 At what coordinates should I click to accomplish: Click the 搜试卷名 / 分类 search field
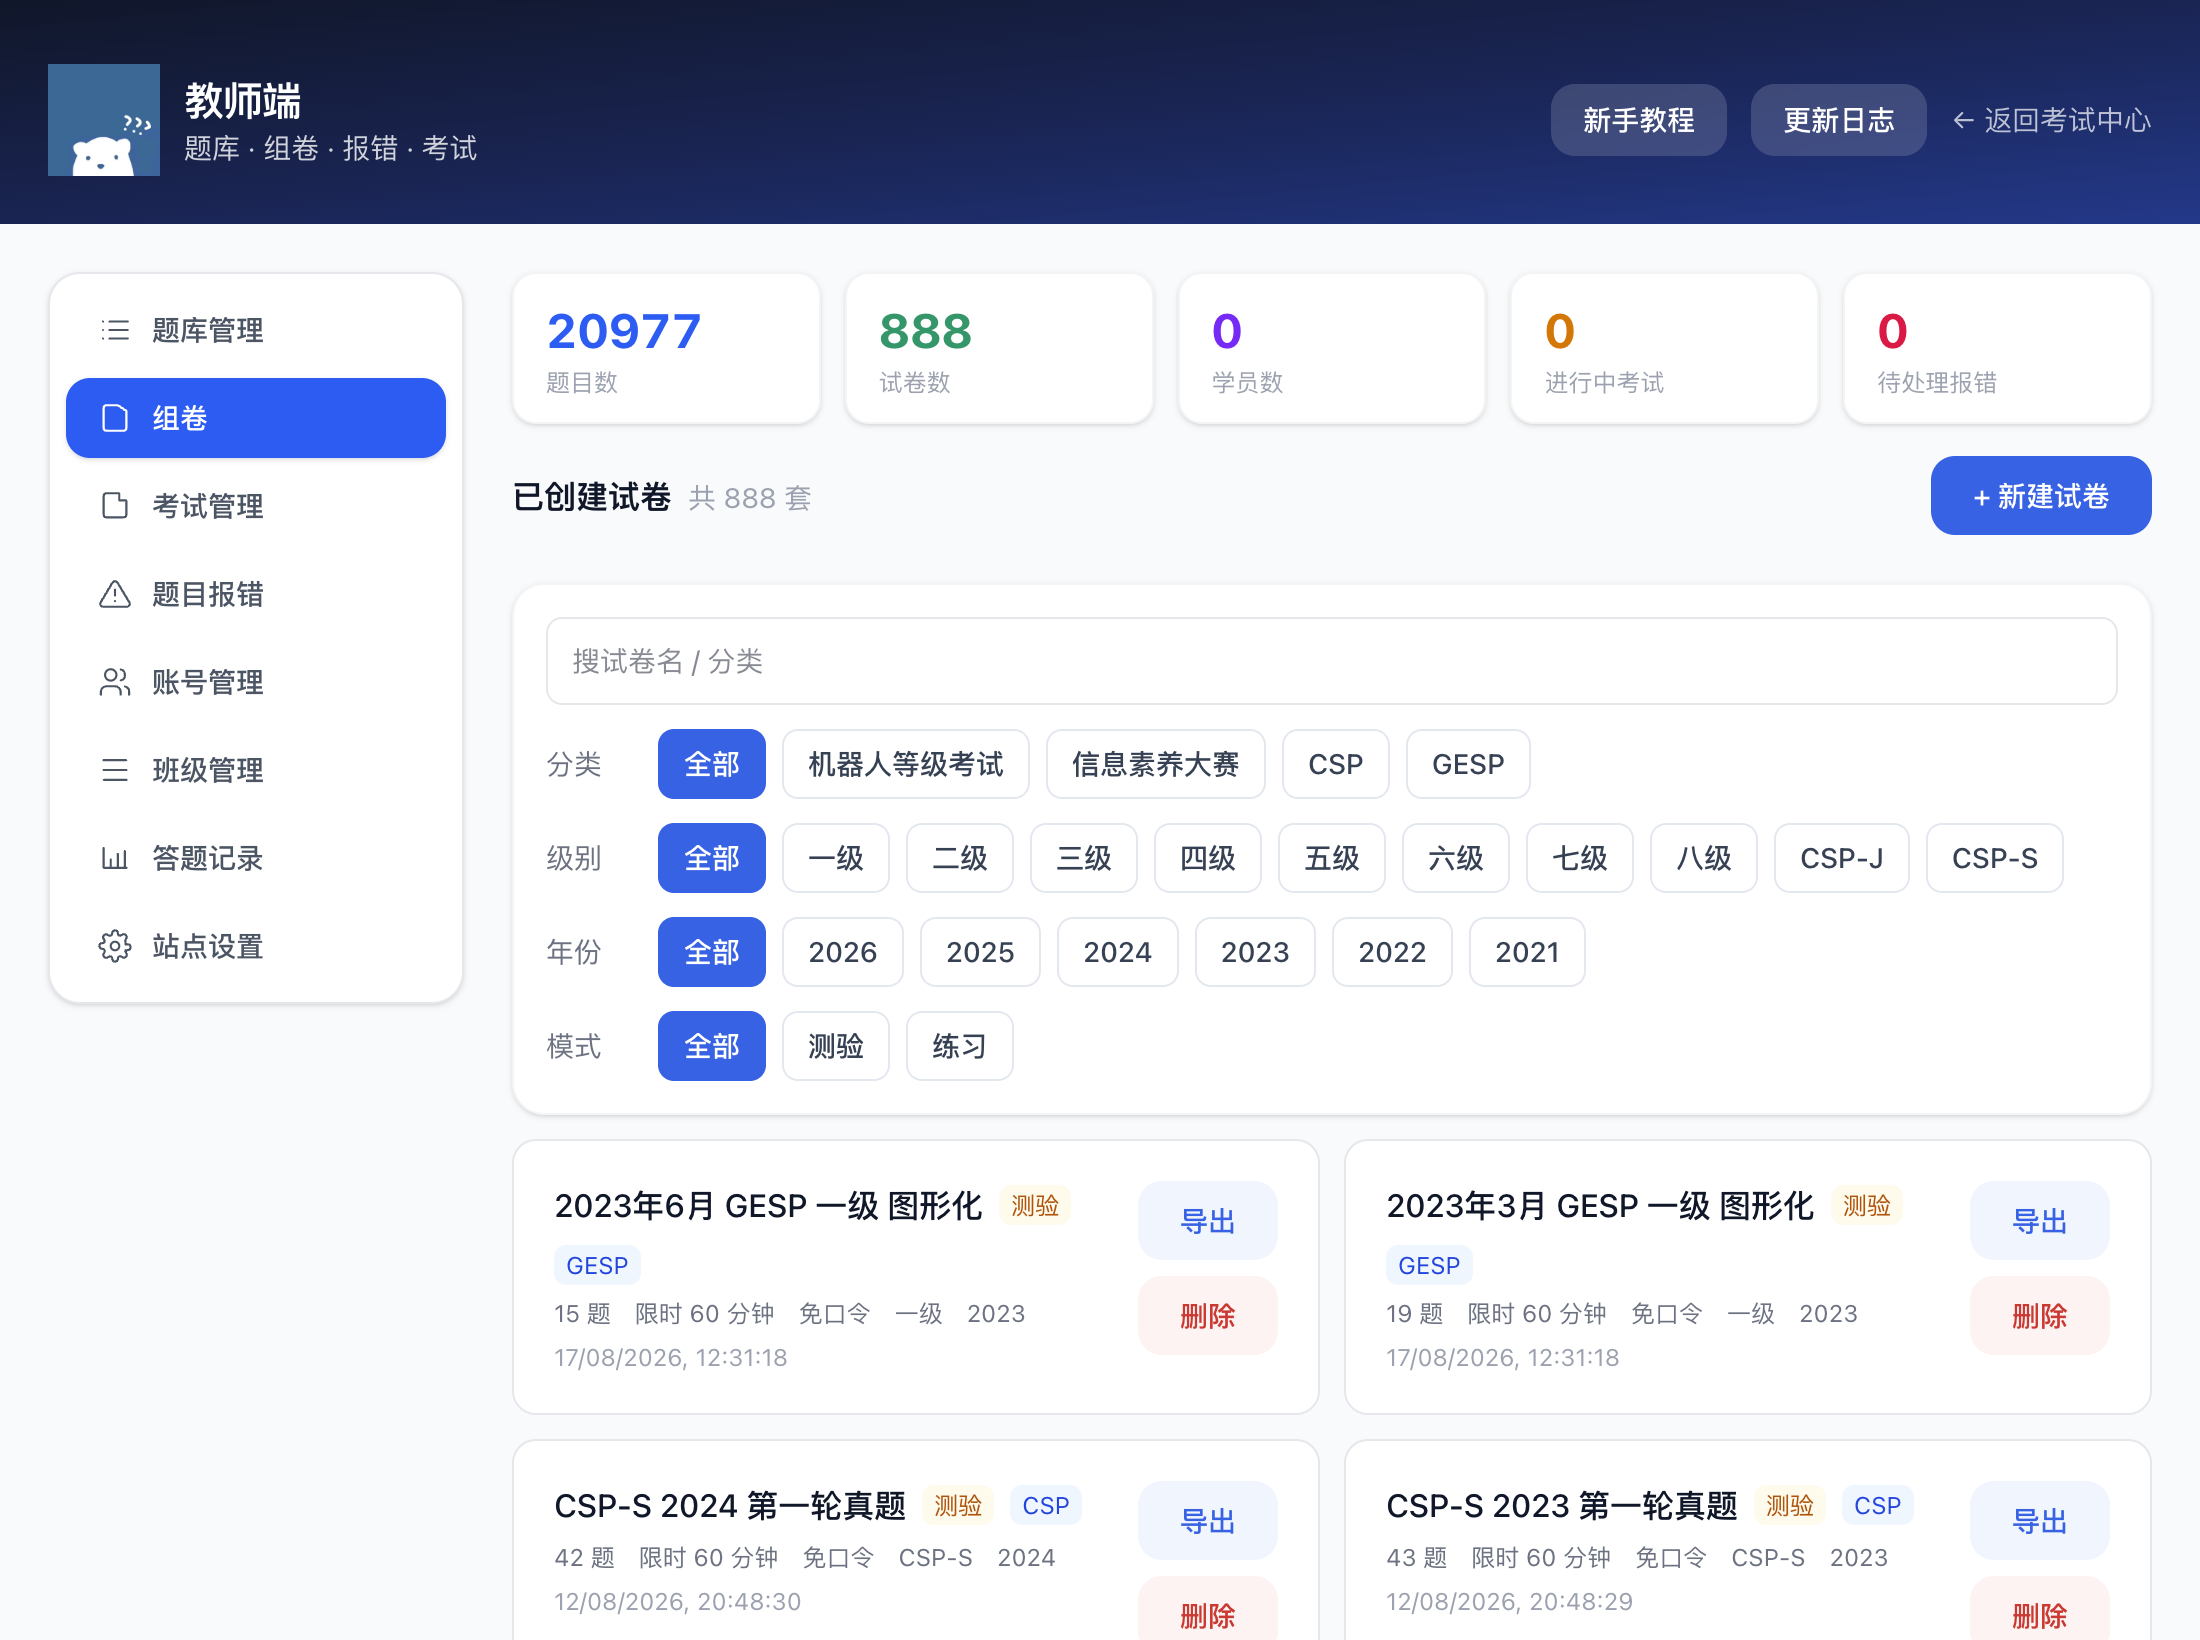tap(1331, 661)
